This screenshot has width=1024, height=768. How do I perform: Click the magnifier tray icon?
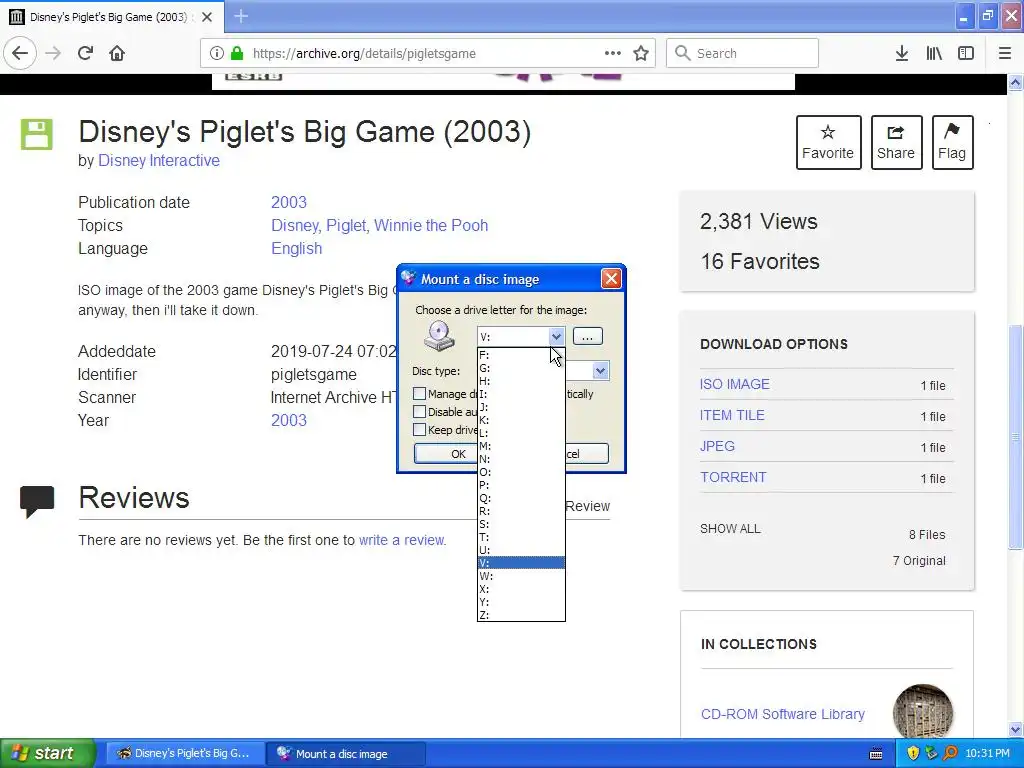950,753
